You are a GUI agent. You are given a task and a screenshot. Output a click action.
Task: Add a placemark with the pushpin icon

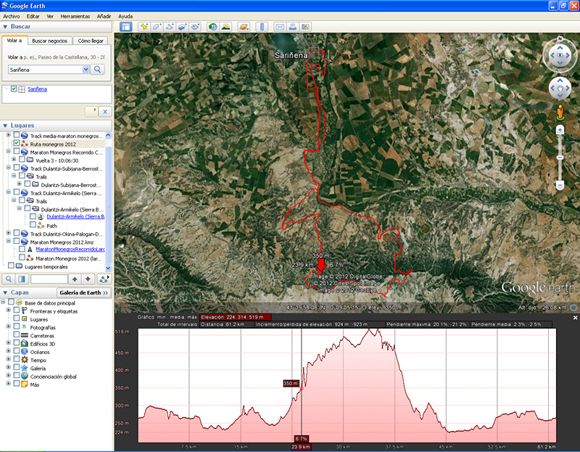pos(144,27)
